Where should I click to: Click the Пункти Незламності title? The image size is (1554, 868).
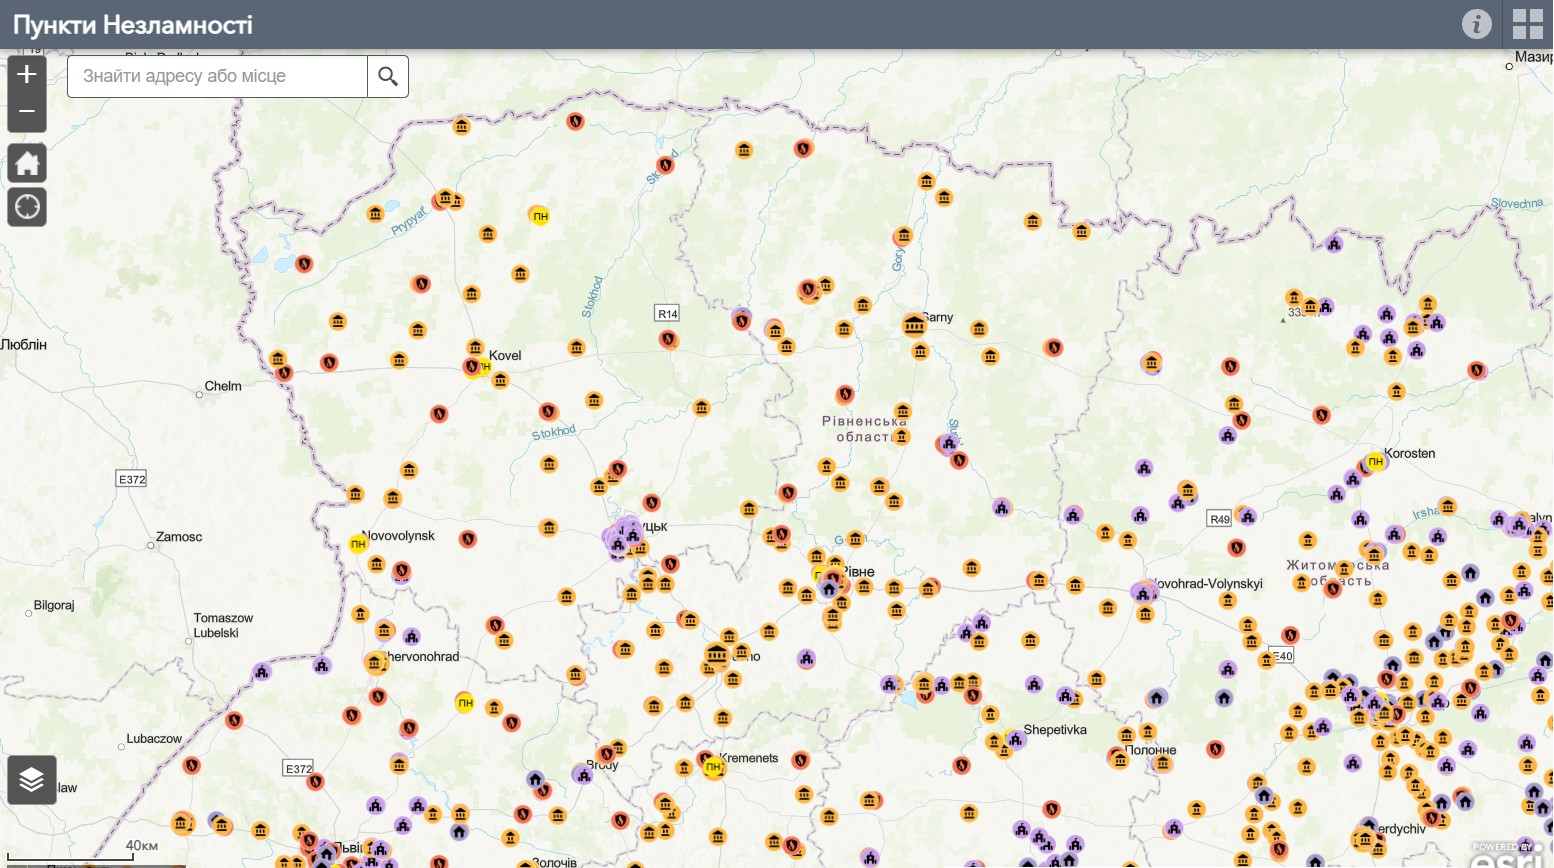point(133,25)
